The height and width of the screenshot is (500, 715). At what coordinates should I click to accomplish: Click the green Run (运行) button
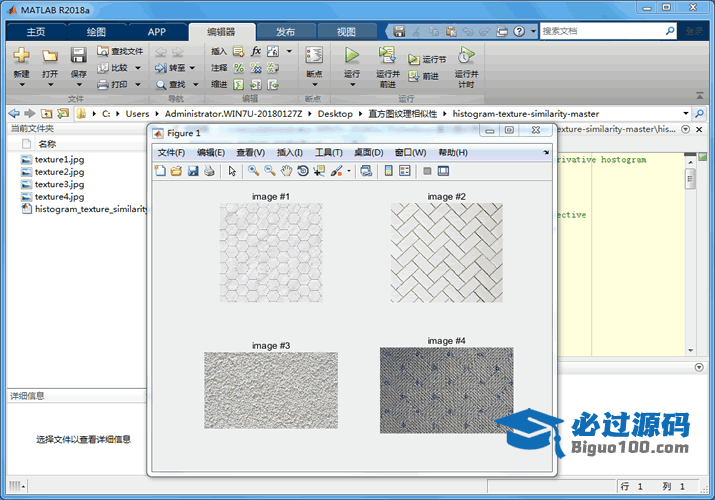point(352,56)
